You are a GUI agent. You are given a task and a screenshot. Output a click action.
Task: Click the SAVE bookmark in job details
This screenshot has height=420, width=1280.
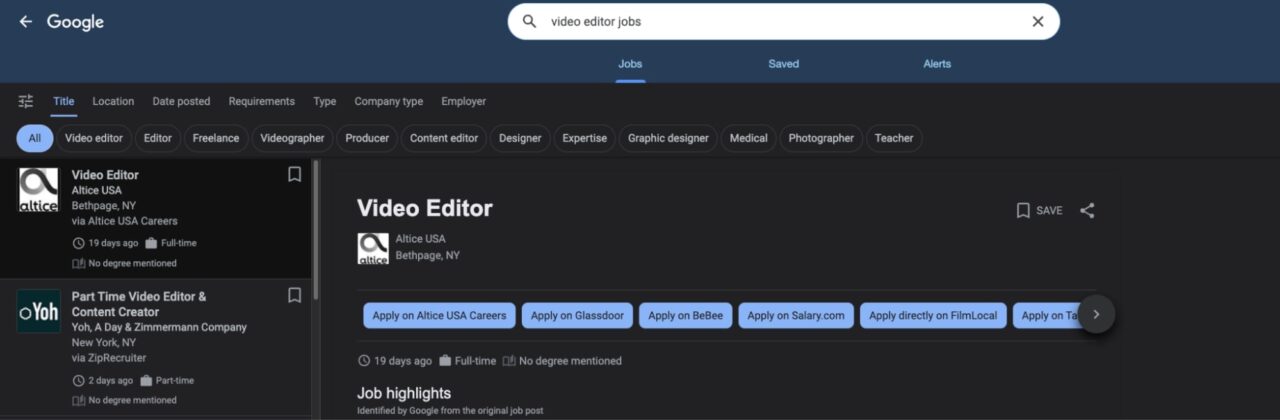tap(1039, 210)
